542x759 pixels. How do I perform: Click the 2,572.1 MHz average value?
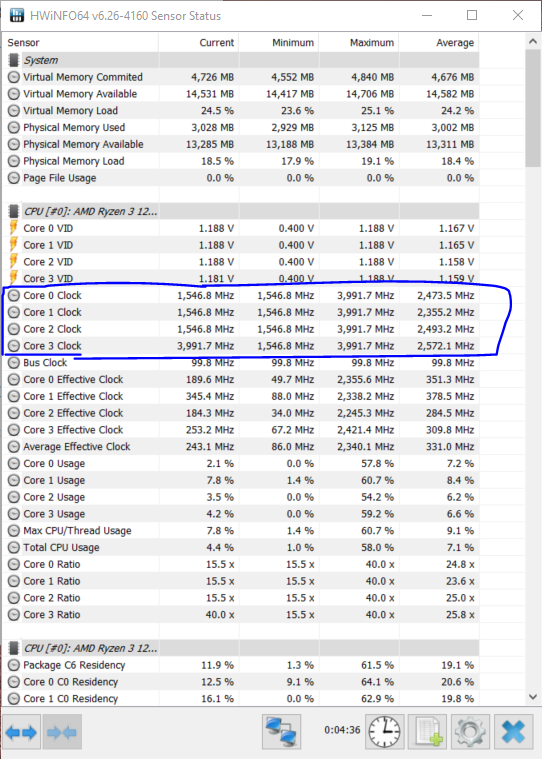click(x=446, y=346)
